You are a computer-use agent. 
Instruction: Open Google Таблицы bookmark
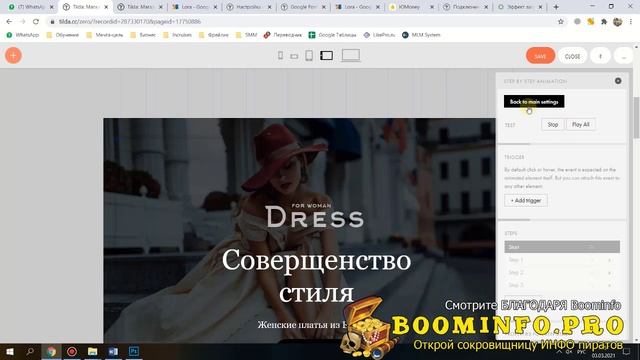coord(333,35)
